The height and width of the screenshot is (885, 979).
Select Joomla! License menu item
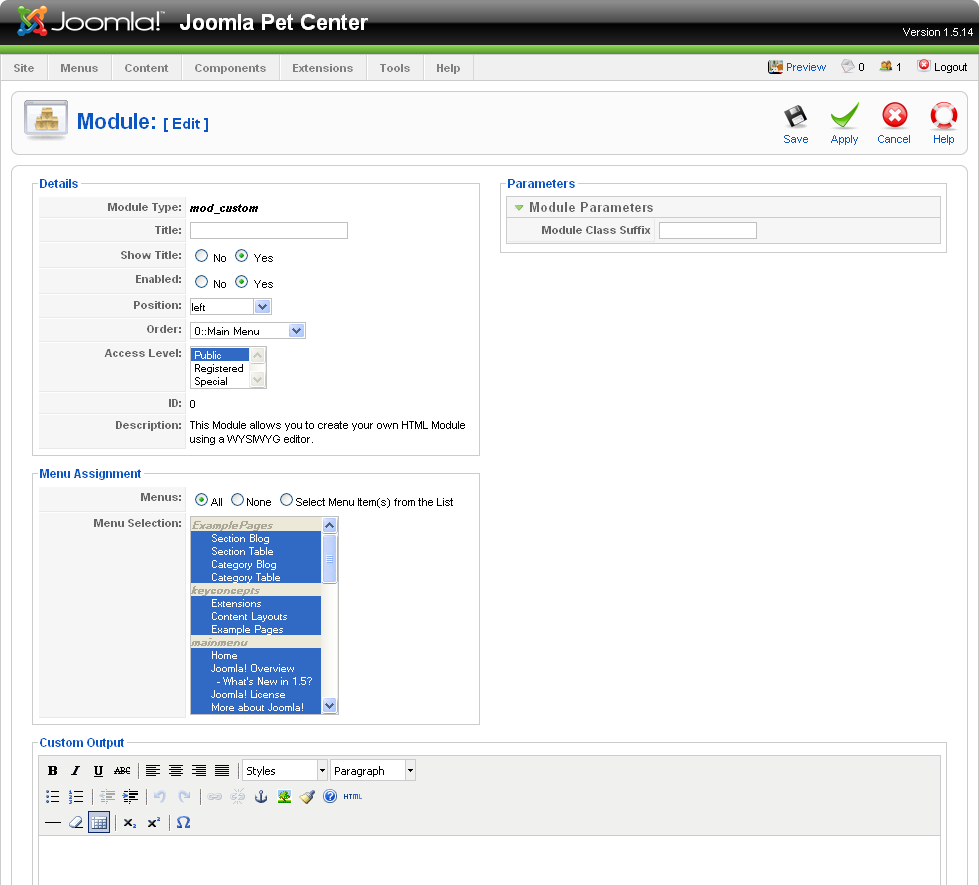[256, 695]
